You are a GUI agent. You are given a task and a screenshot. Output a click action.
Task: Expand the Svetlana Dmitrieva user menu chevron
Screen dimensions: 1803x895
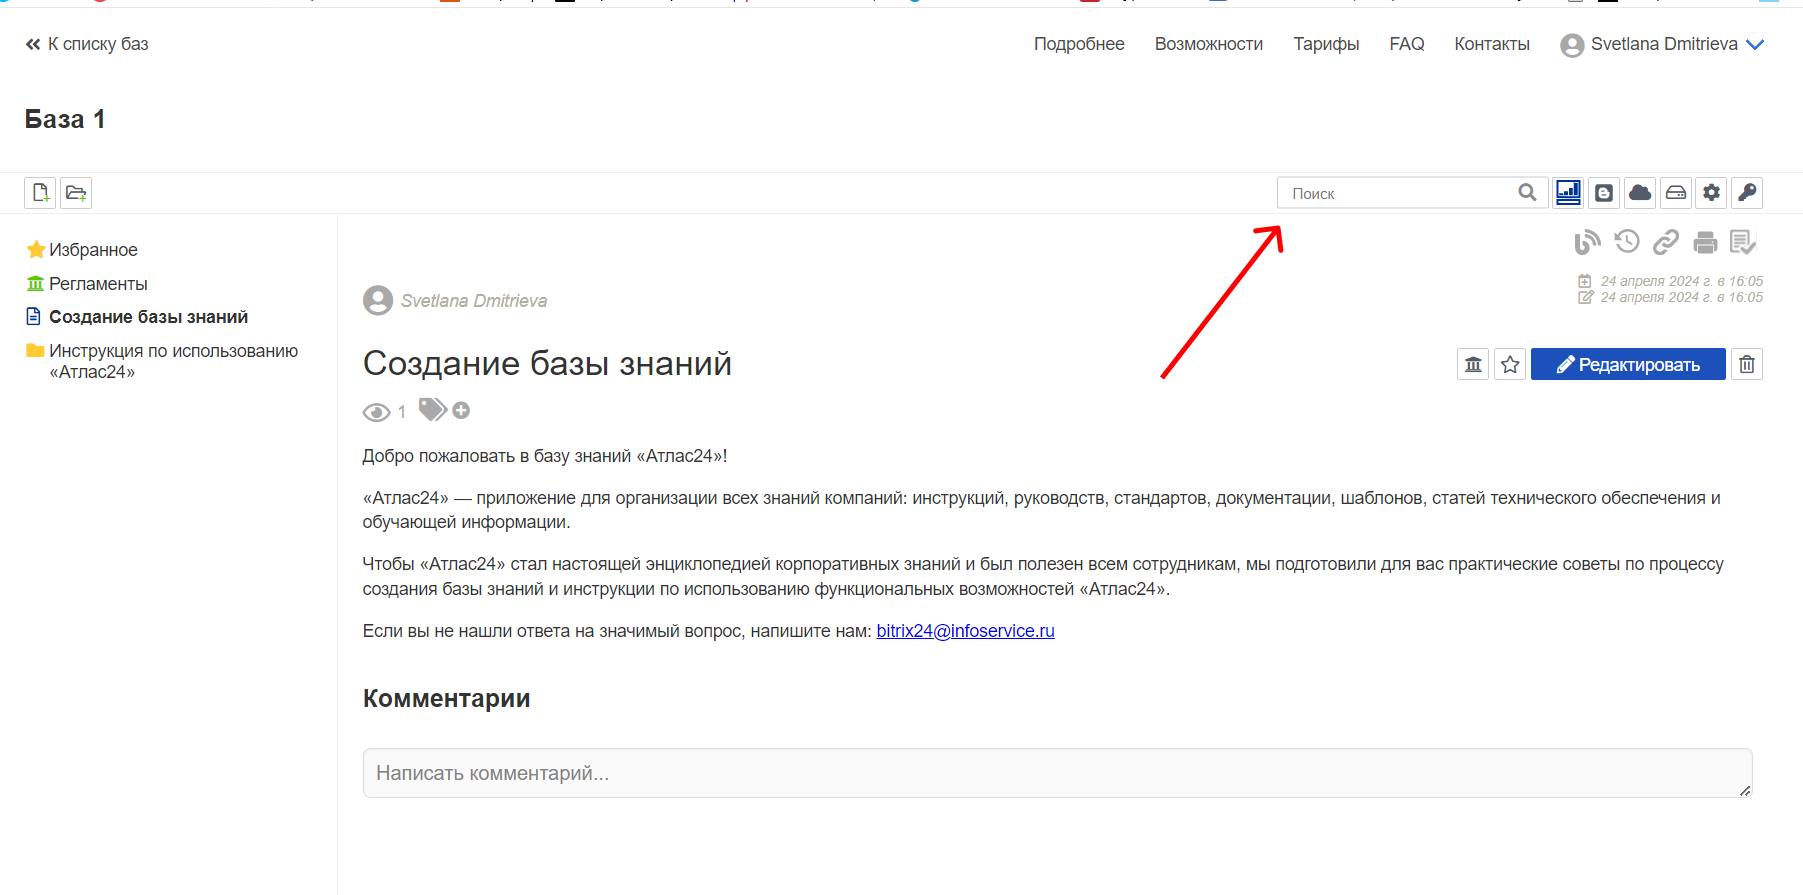[x=1755, y=45]
